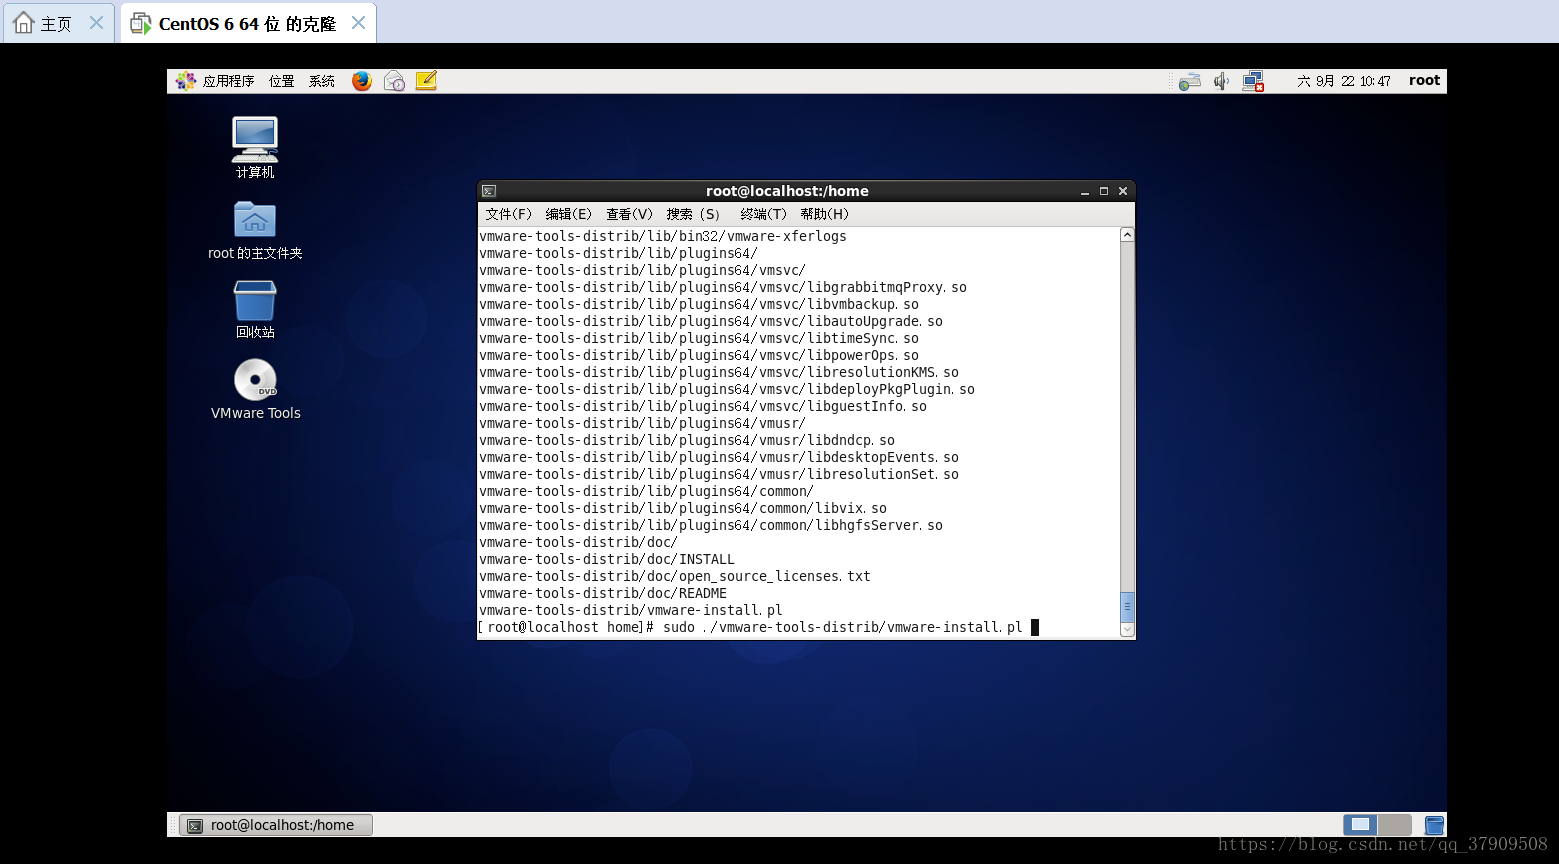Switch to first workspace in switcher
Viewport: 1559px width, 864px height.
tap(1360, 825)
